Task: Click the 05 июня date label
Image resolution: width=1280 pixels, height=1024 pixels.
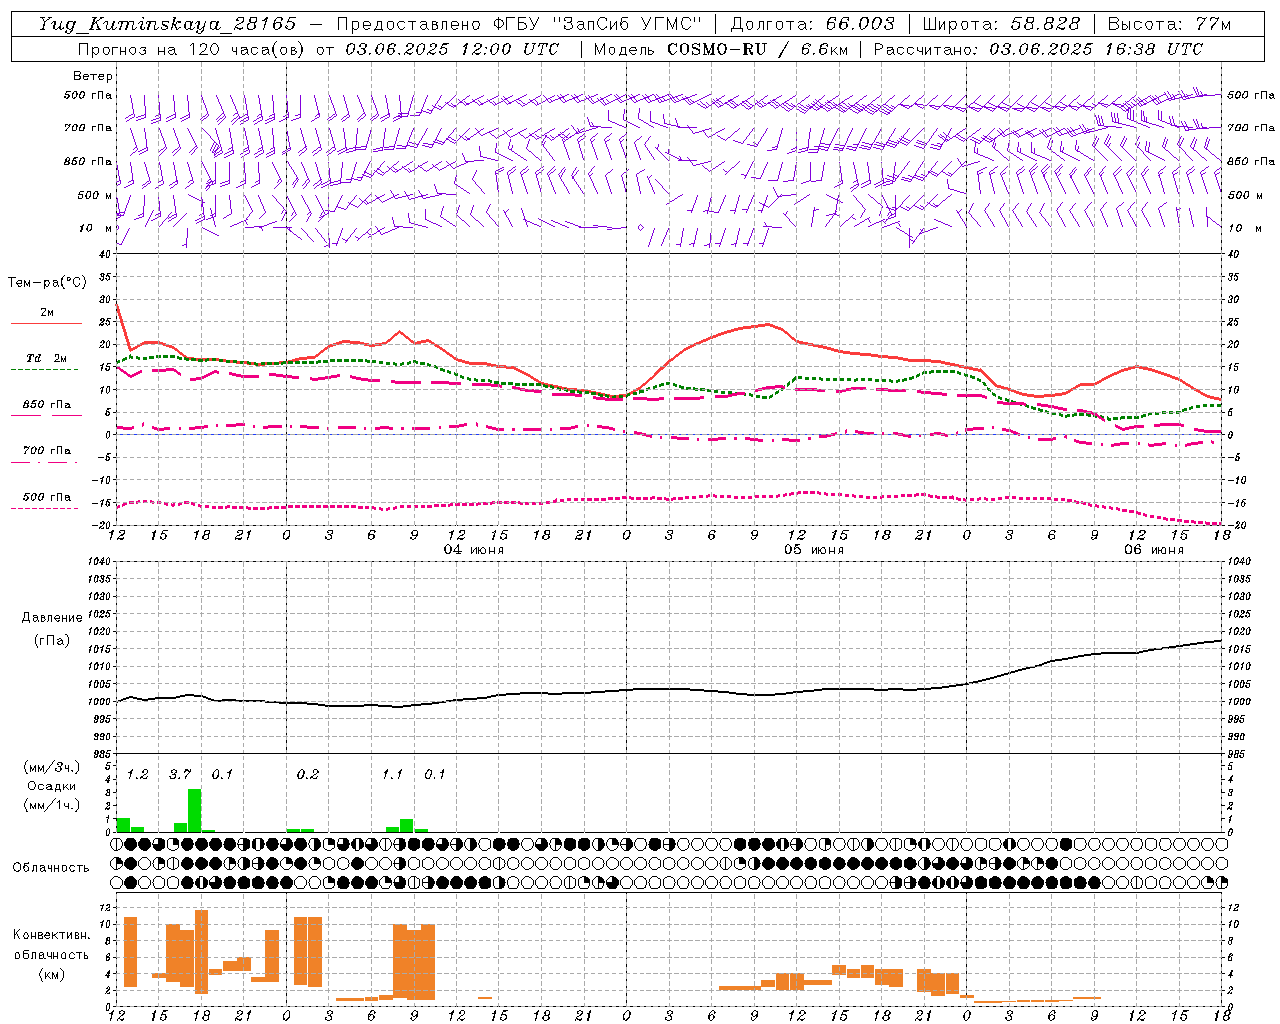Action: (814, 550)
